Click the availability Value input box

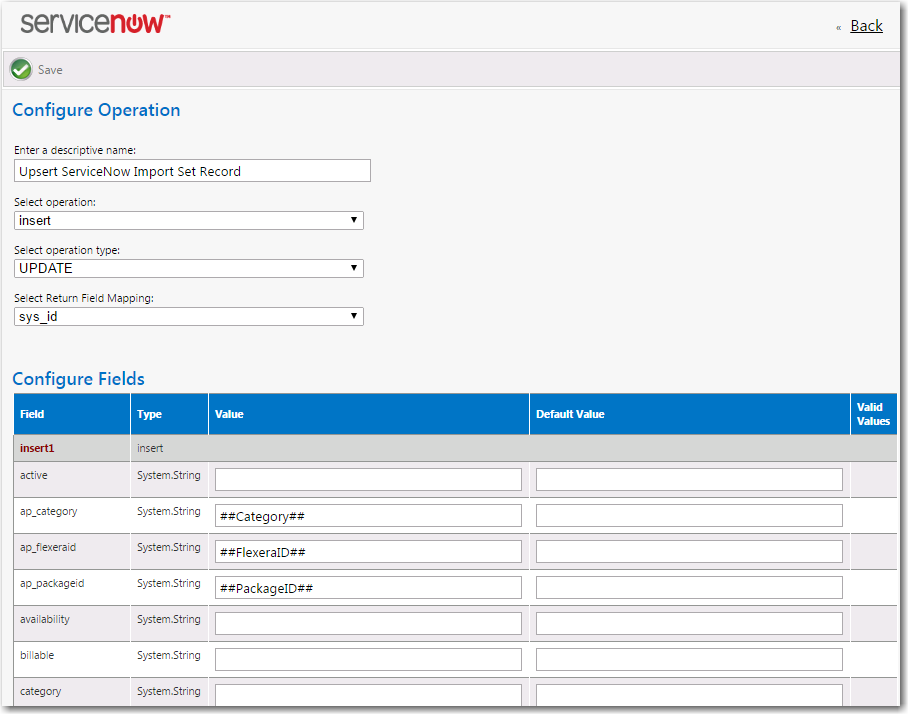click(x=368, y=623)
